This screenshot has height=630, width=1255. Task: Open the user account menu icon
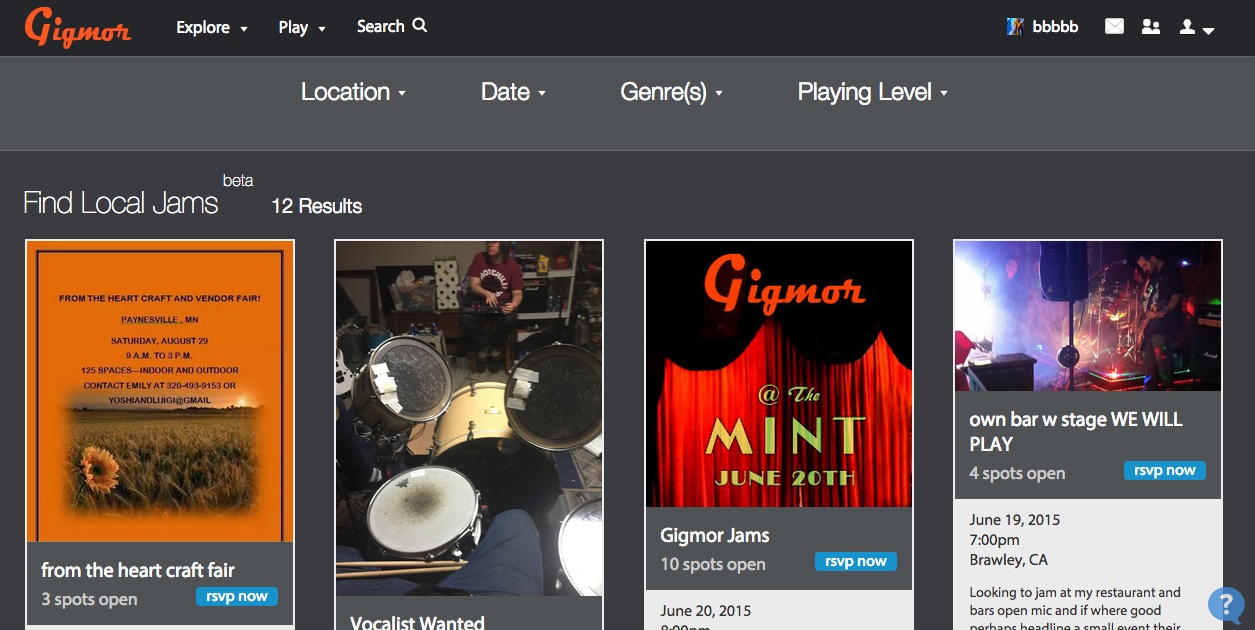1196,28
